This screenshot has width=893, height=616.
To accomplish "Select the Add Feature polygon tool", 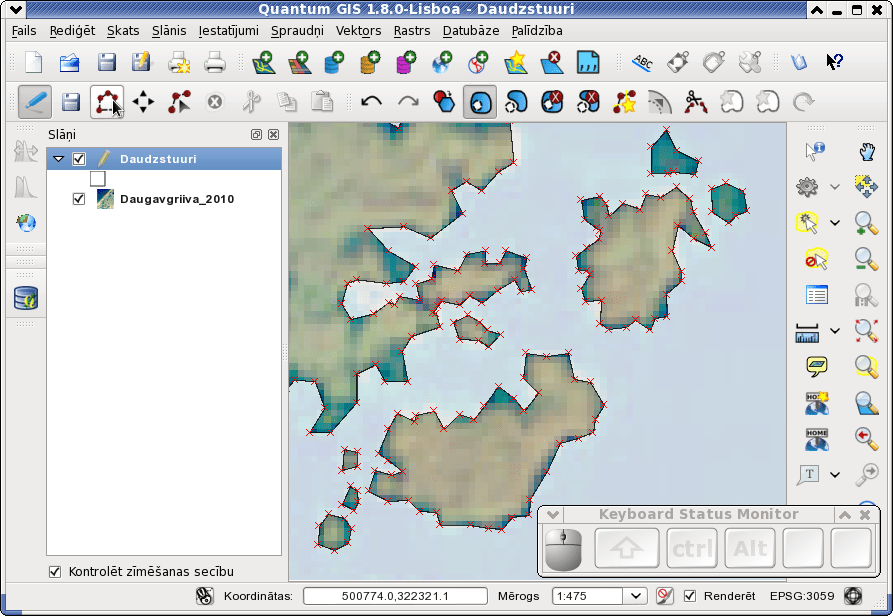I will pos(106,102).
